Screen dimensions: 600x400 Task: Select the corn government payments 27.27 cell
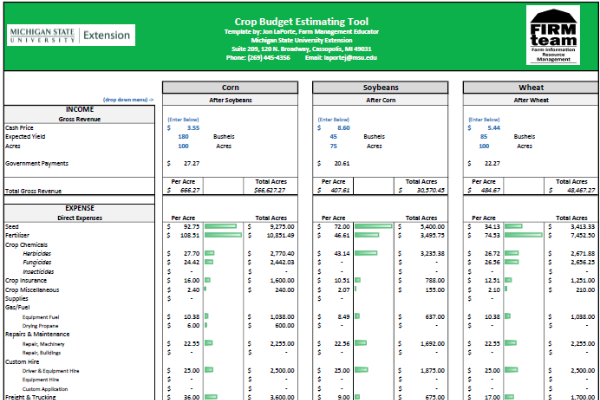(190, 163)
